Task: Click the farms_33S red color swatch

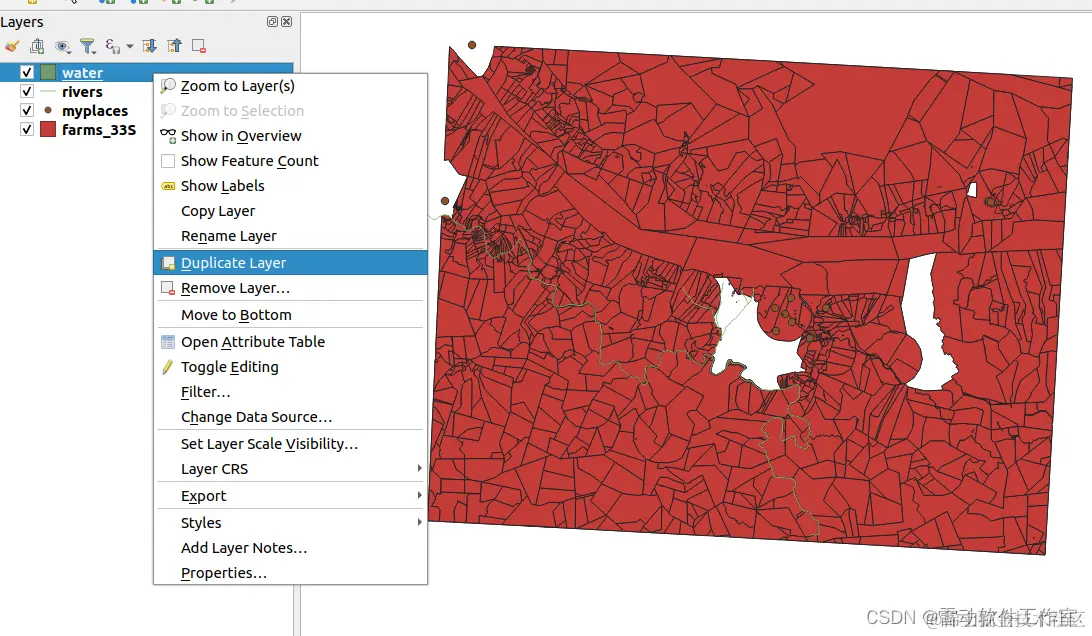Action: pyautogui.click(x=48, y=129)
